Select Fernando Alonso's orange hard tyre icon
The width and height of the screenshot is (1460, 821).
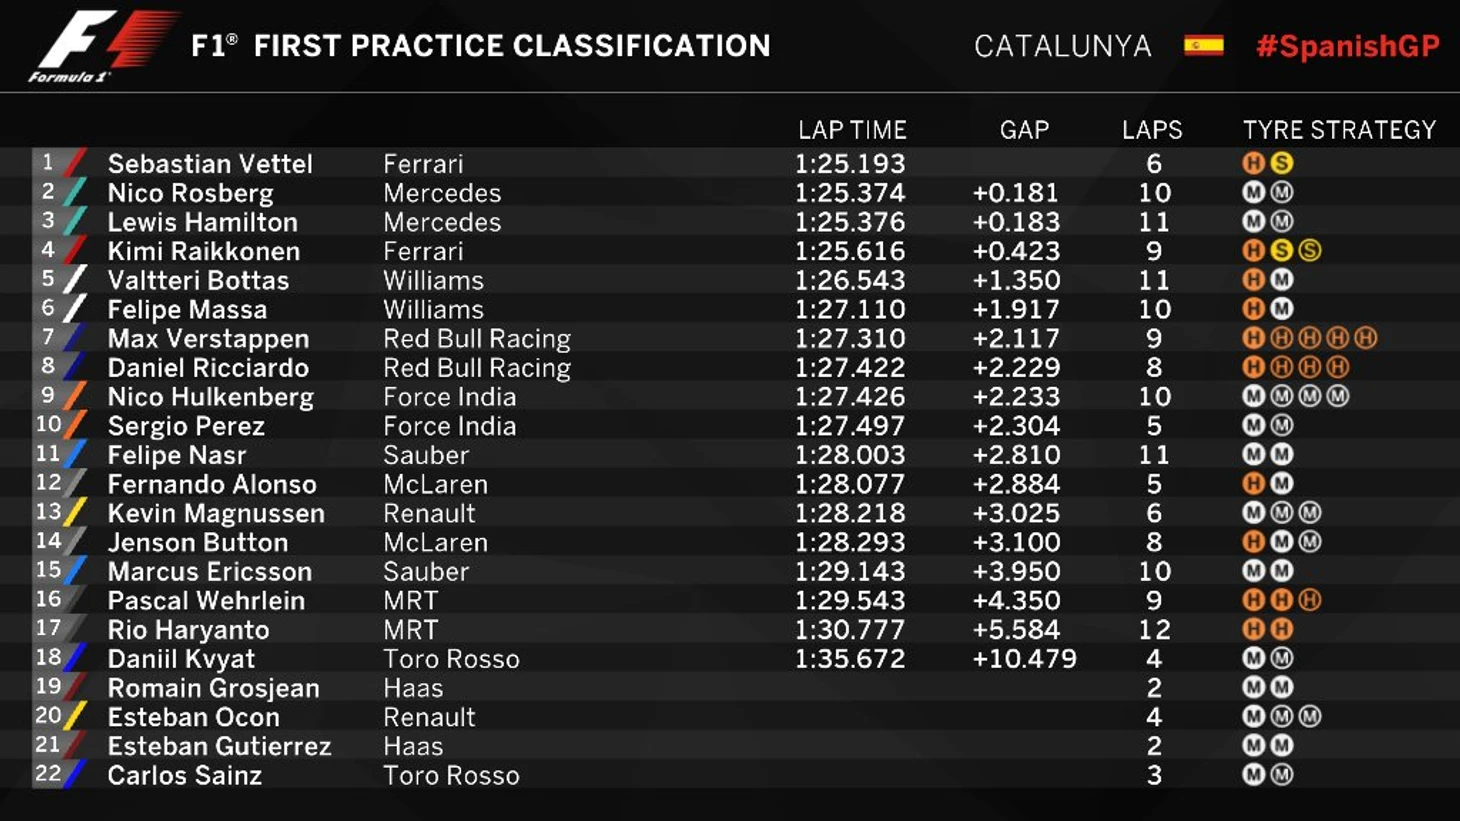tap(1253, 484)
